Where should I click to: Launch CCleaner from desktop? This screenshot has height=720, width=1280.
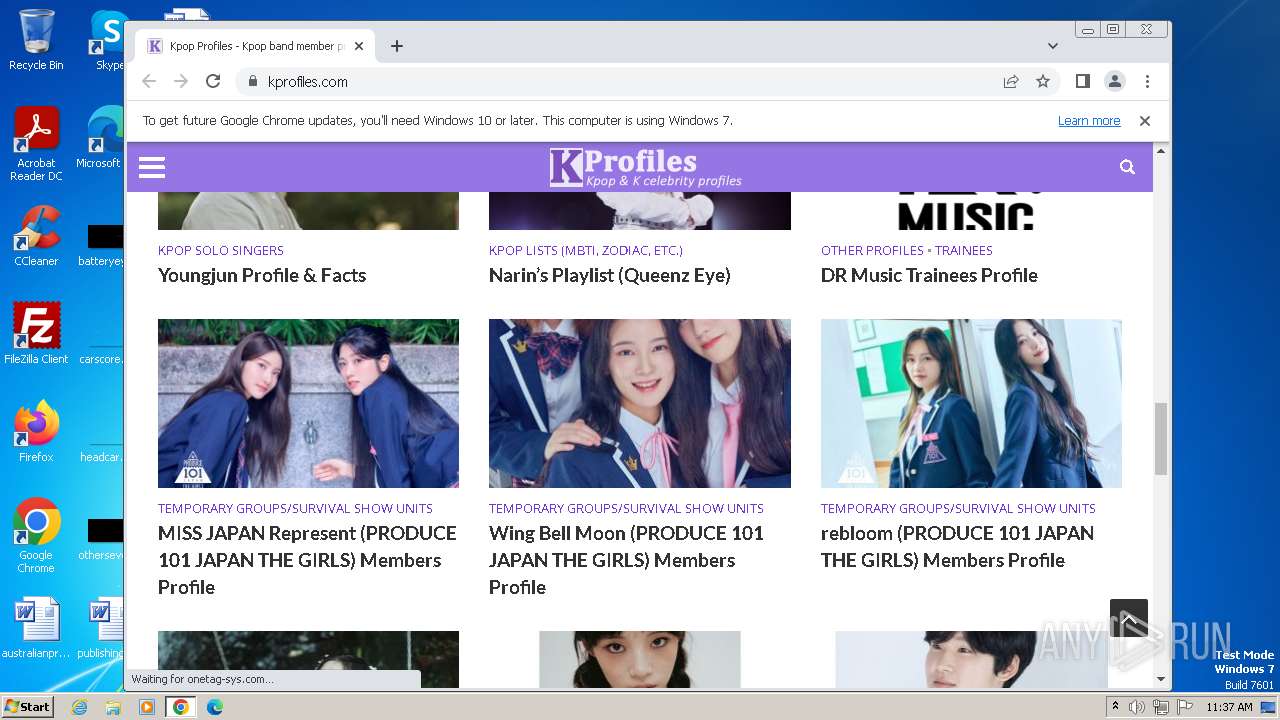36,236
